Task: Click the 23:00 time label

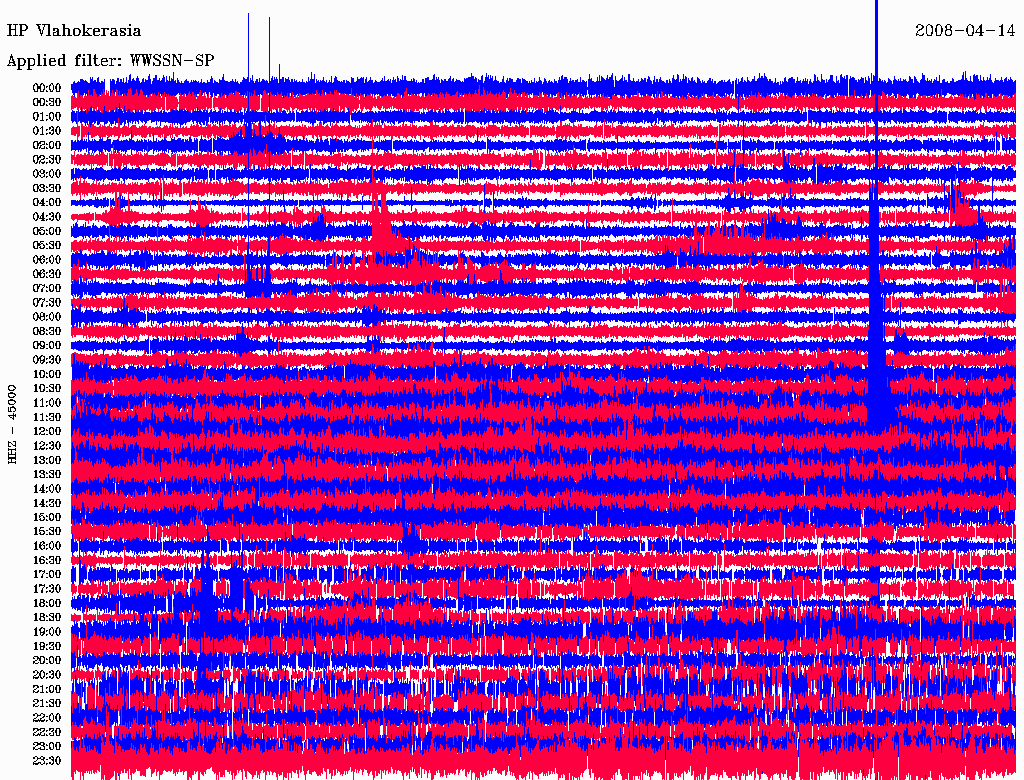Action: [47, 747]
